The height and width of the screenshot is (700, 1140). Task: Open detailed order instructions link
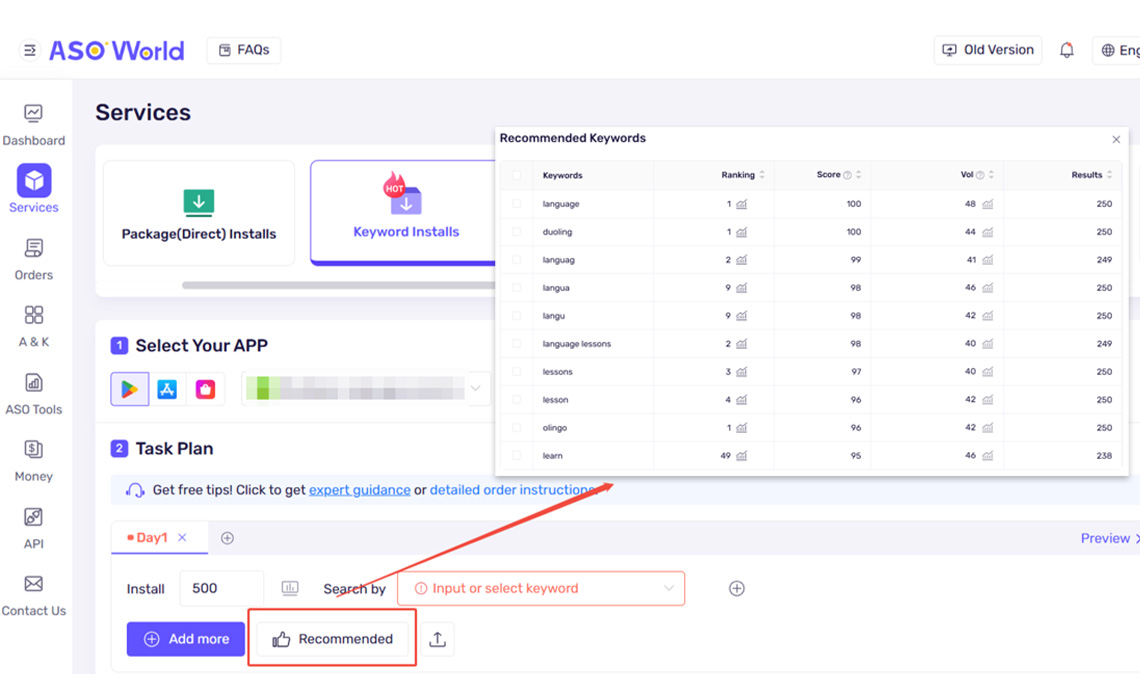coord(513,490)
